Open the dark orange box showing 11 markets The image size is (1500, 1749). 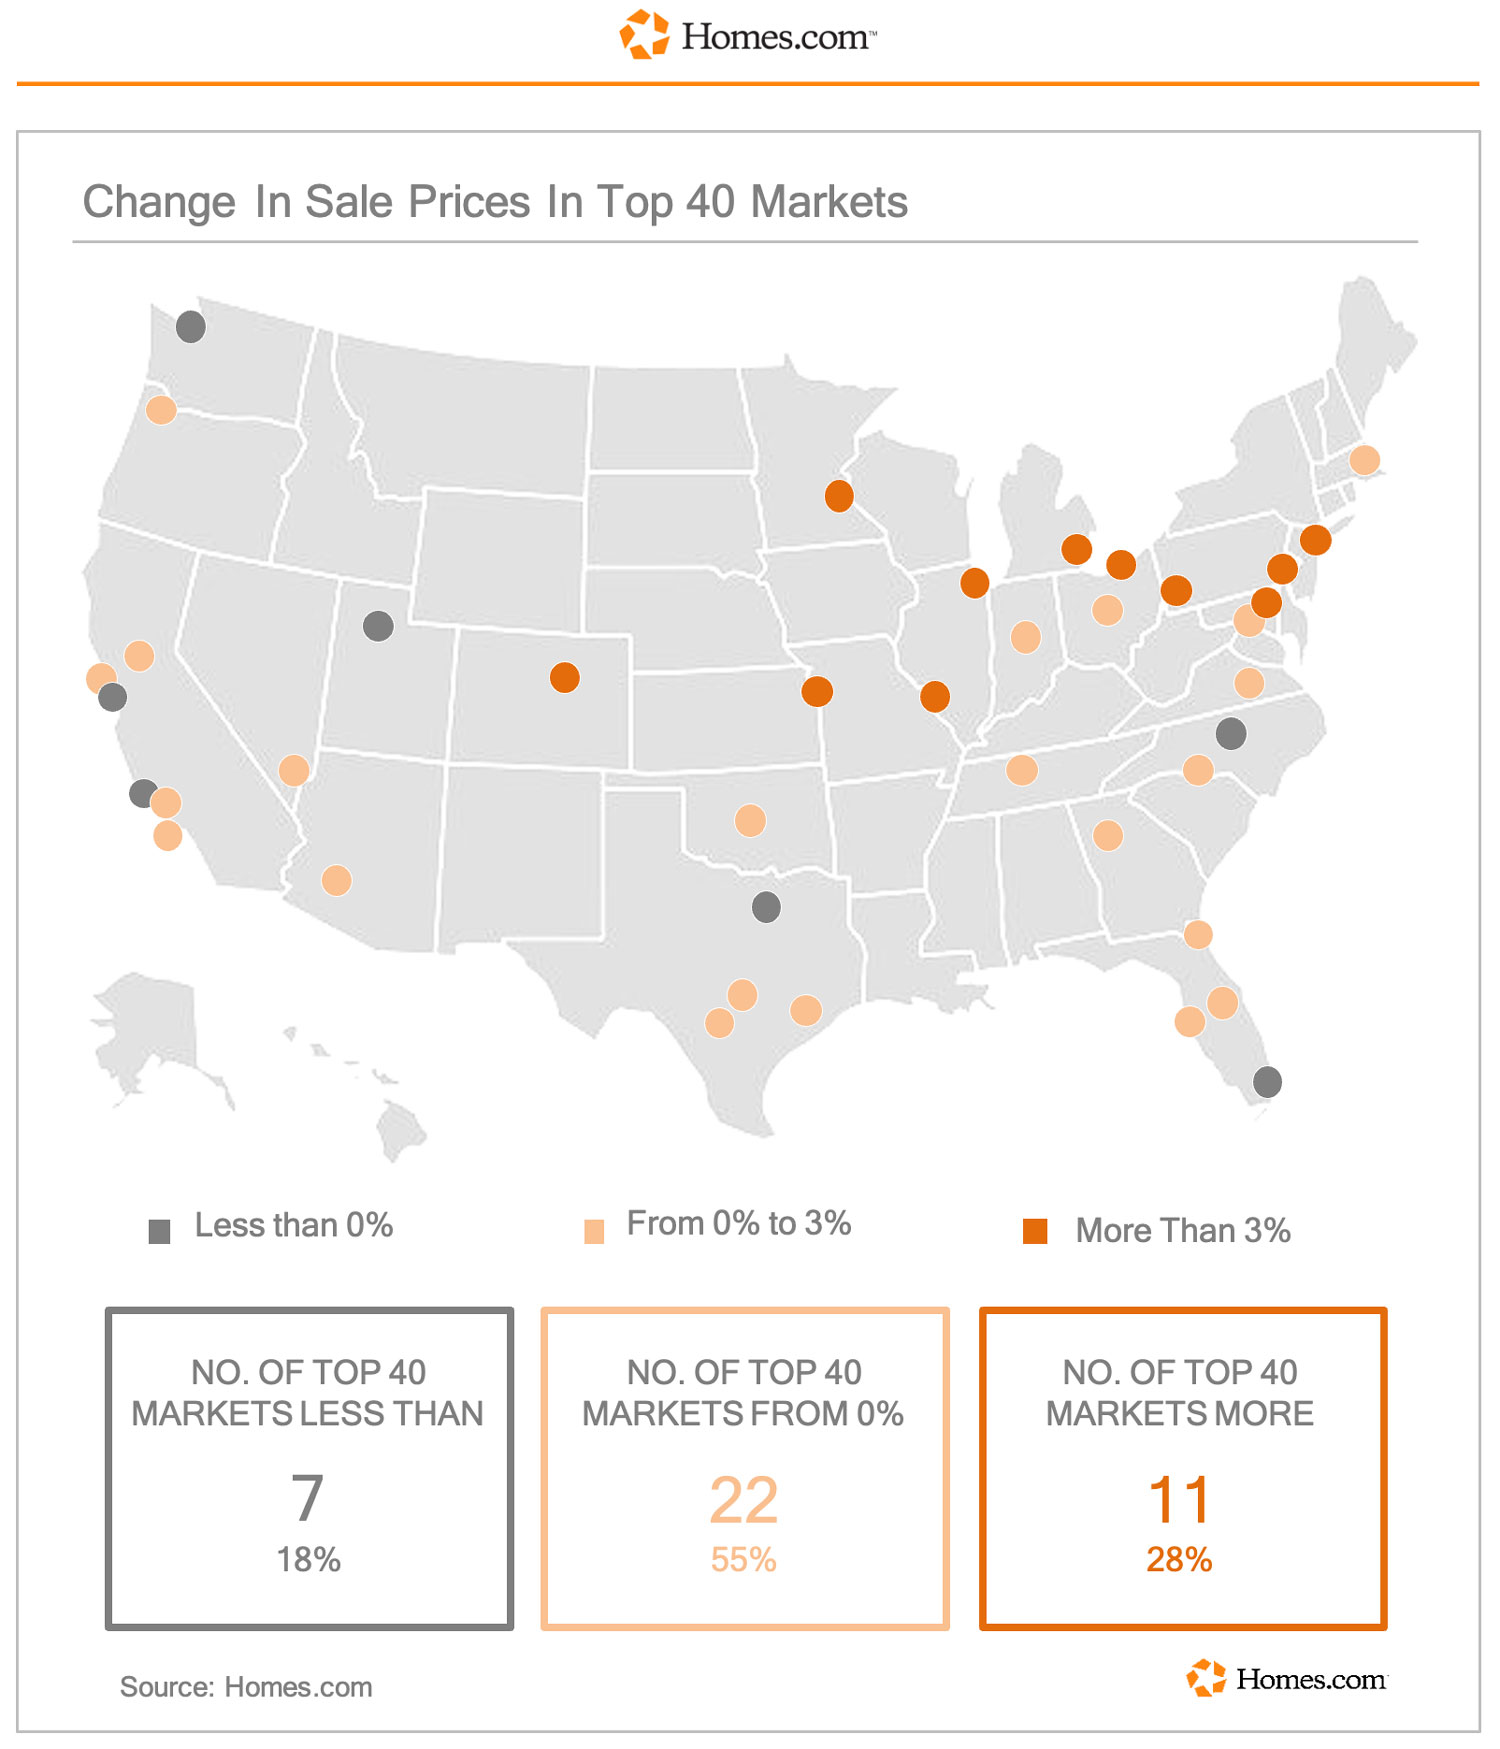coord(1183,1468)
